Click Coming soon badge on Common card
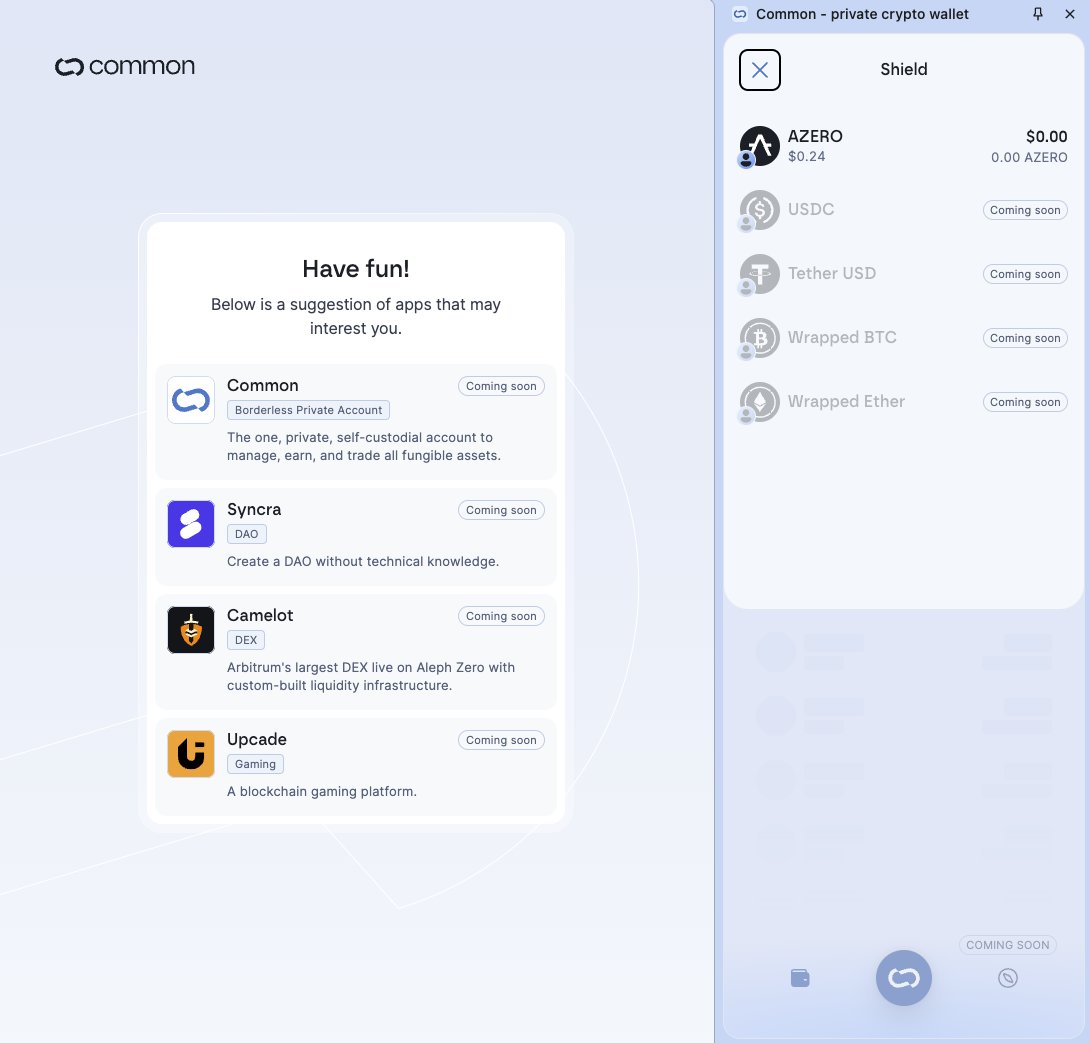The width and height of the screenshot is (1090, 1043). click(x=501, y=386)
